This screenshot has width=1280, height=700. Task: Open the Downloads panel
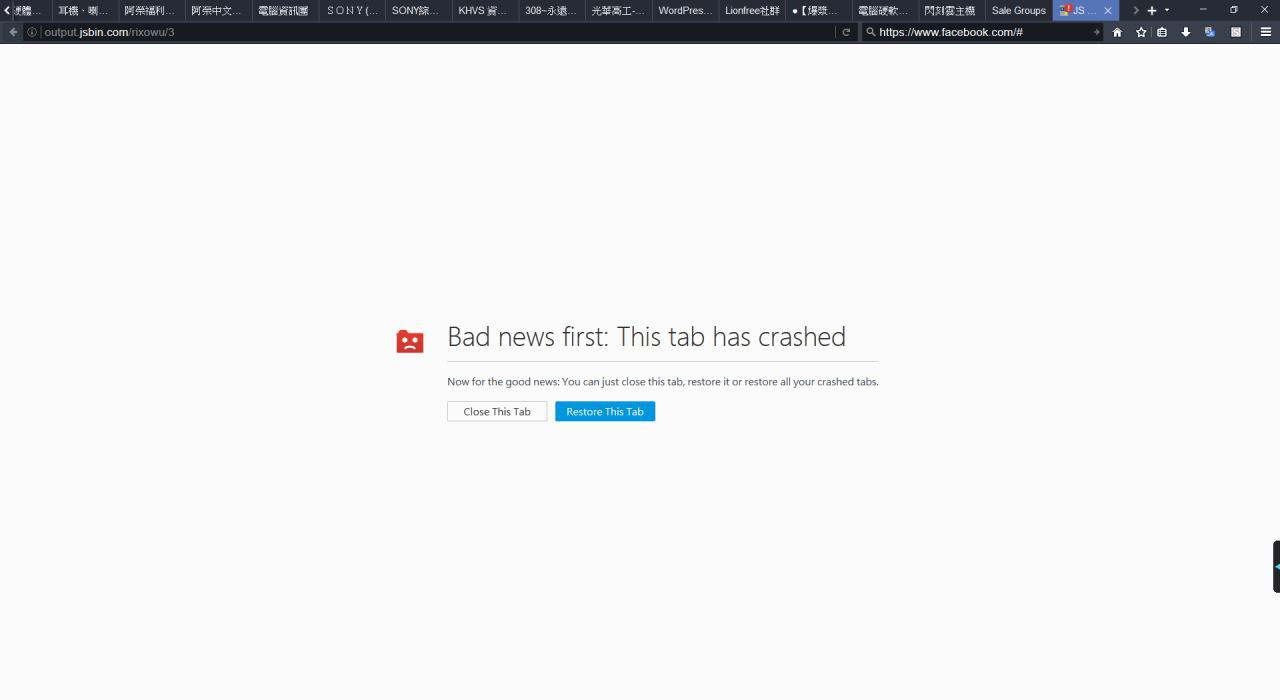tap(1186, 32)
